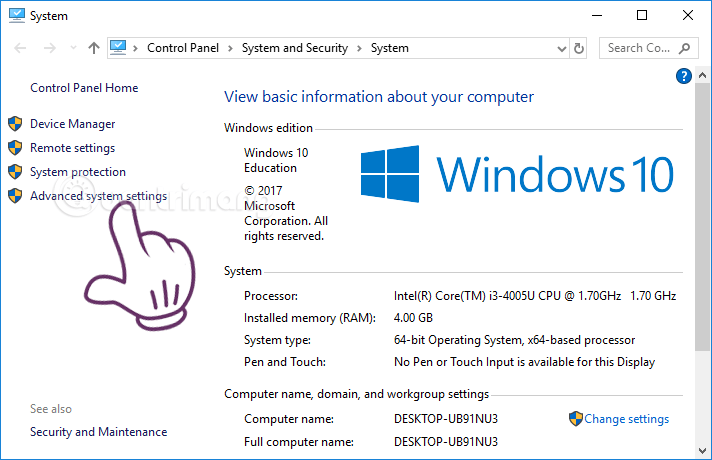Go up one level with up arrow
The width and height of the screenshot is (712, 460).
tap(94, 48)
